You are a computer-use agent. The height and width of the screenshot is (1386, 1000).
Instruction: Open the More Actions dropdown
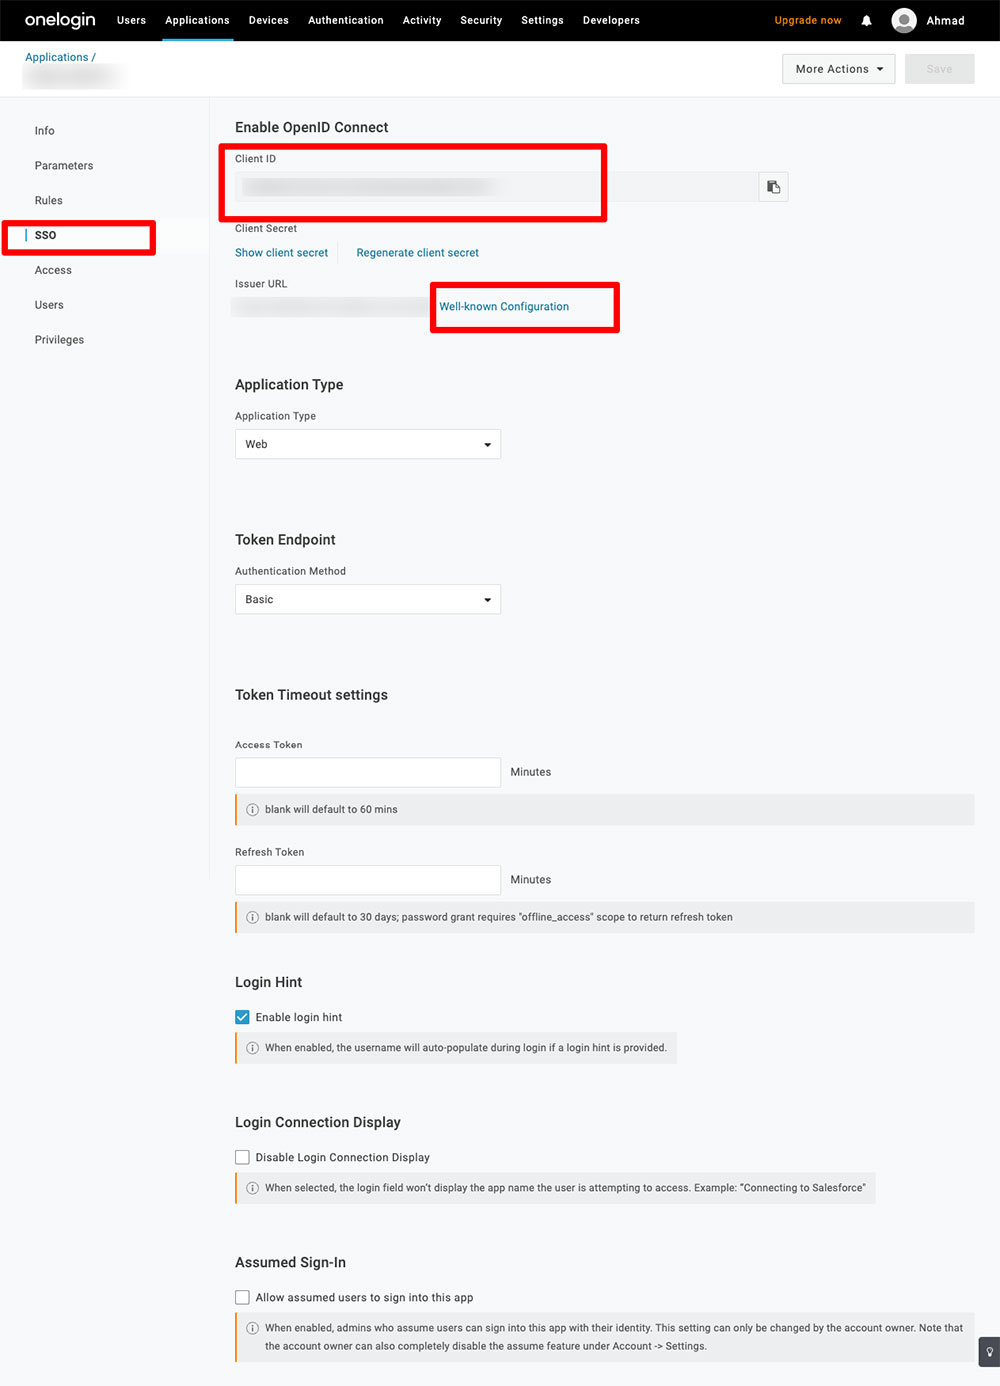click(x=838, y=69)
